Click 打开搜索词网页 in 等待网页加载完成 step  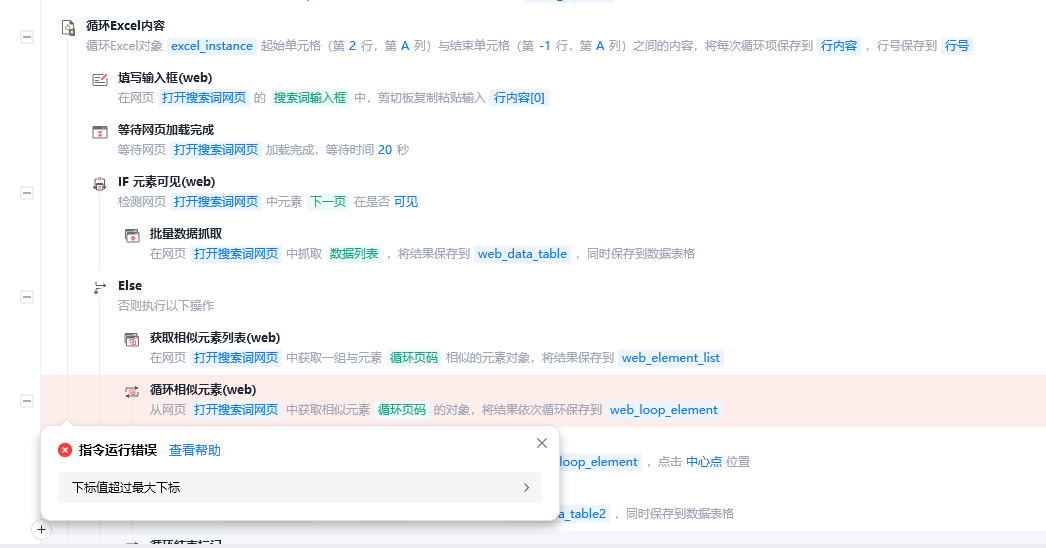215,150
